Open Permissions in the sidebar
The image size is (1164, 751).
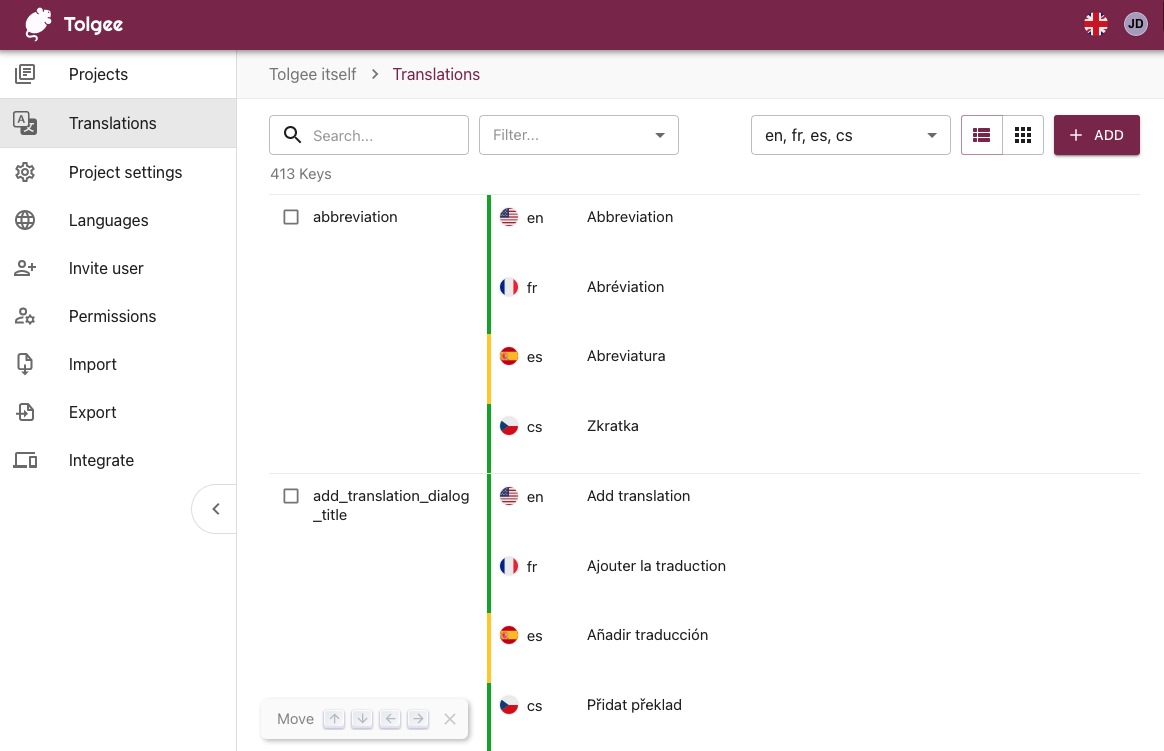coord(118,316)
